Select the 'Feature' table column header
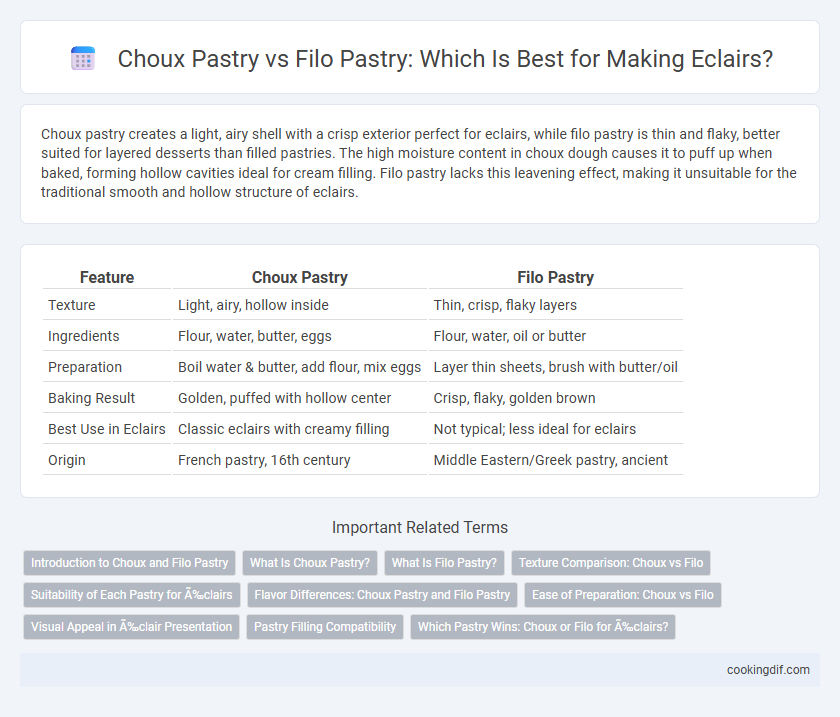The width and height of the screenshot is (840, 717). [107, 277]
